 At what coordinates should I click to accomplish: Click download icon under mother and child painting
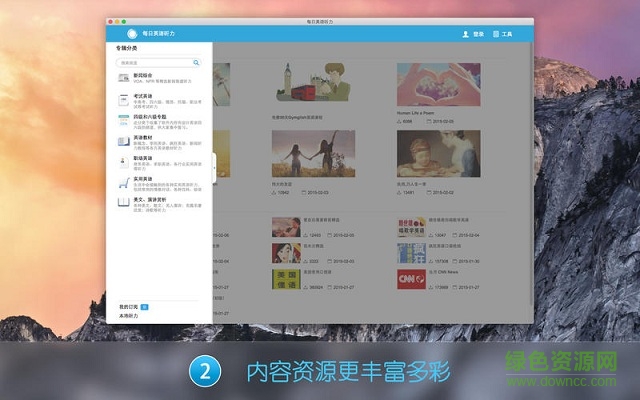399,192
